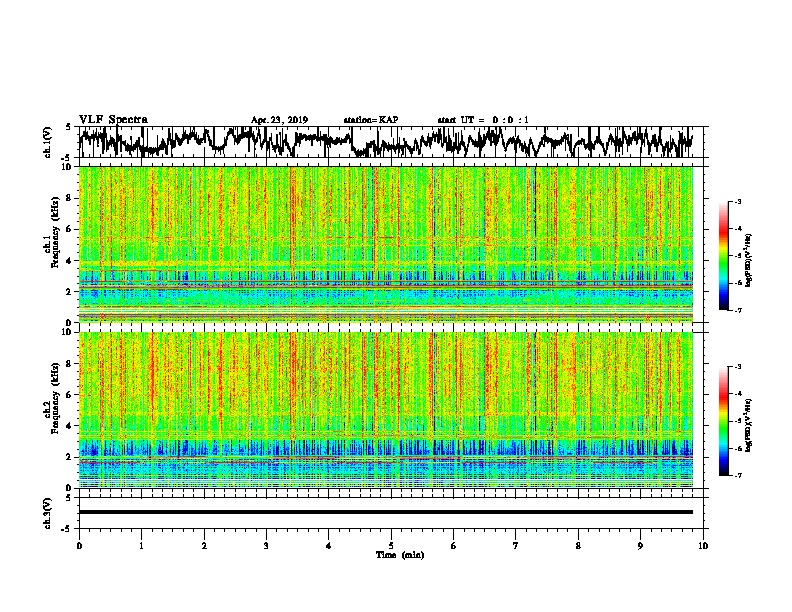This screenshot has width=792, height=612.
Task: Click the "-3" tick on ch.2 color bar
Action: point(737,367)
